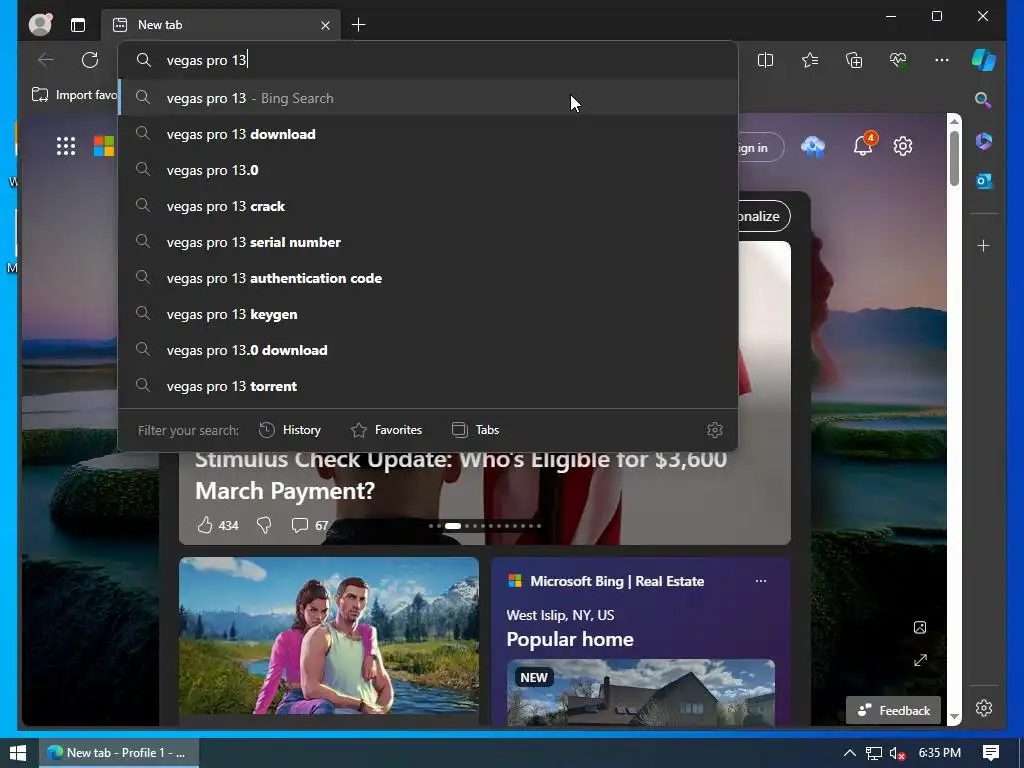Screen dimensions: 1024x768
Task: Open the Copilot icon
Action: (984, 60)
